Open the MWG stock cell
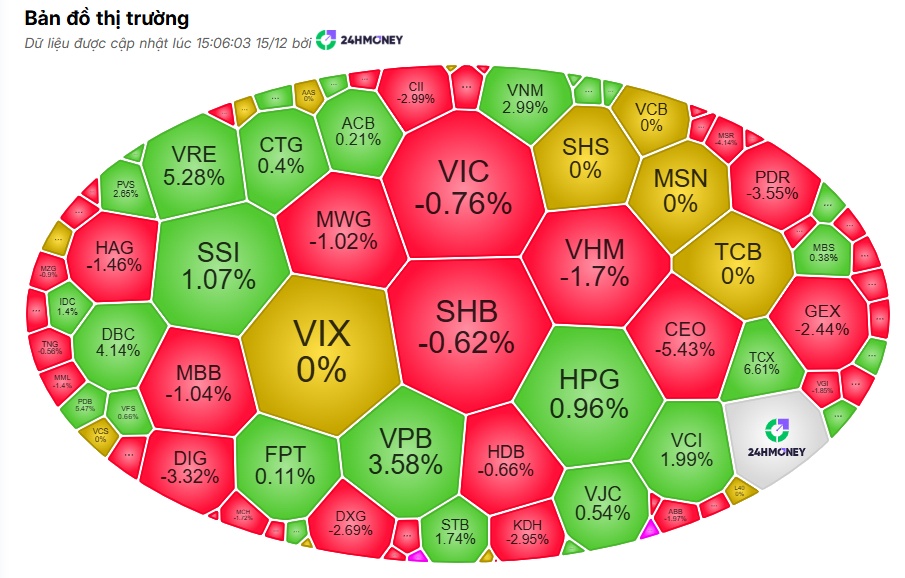This screenshot has height=578, width=905. (x=342, y=230)
